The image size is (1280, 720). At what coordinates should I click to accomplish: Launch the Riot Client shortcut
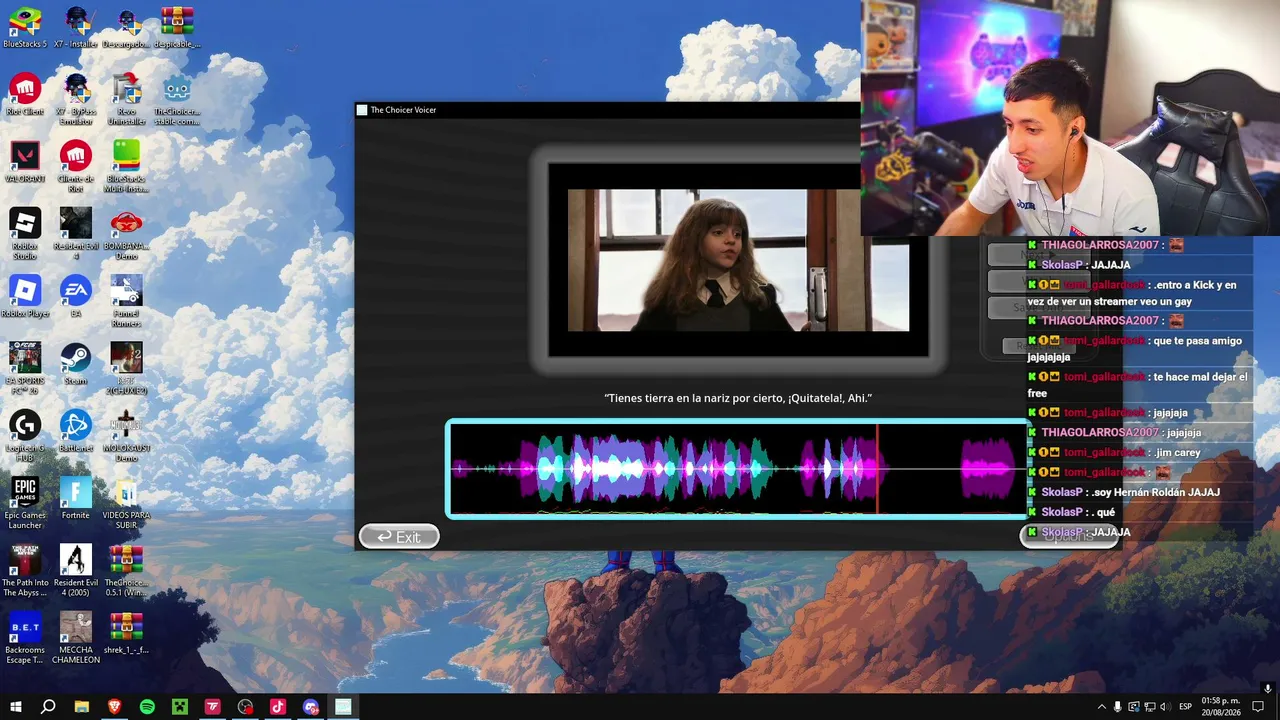(x=25, y=95)
